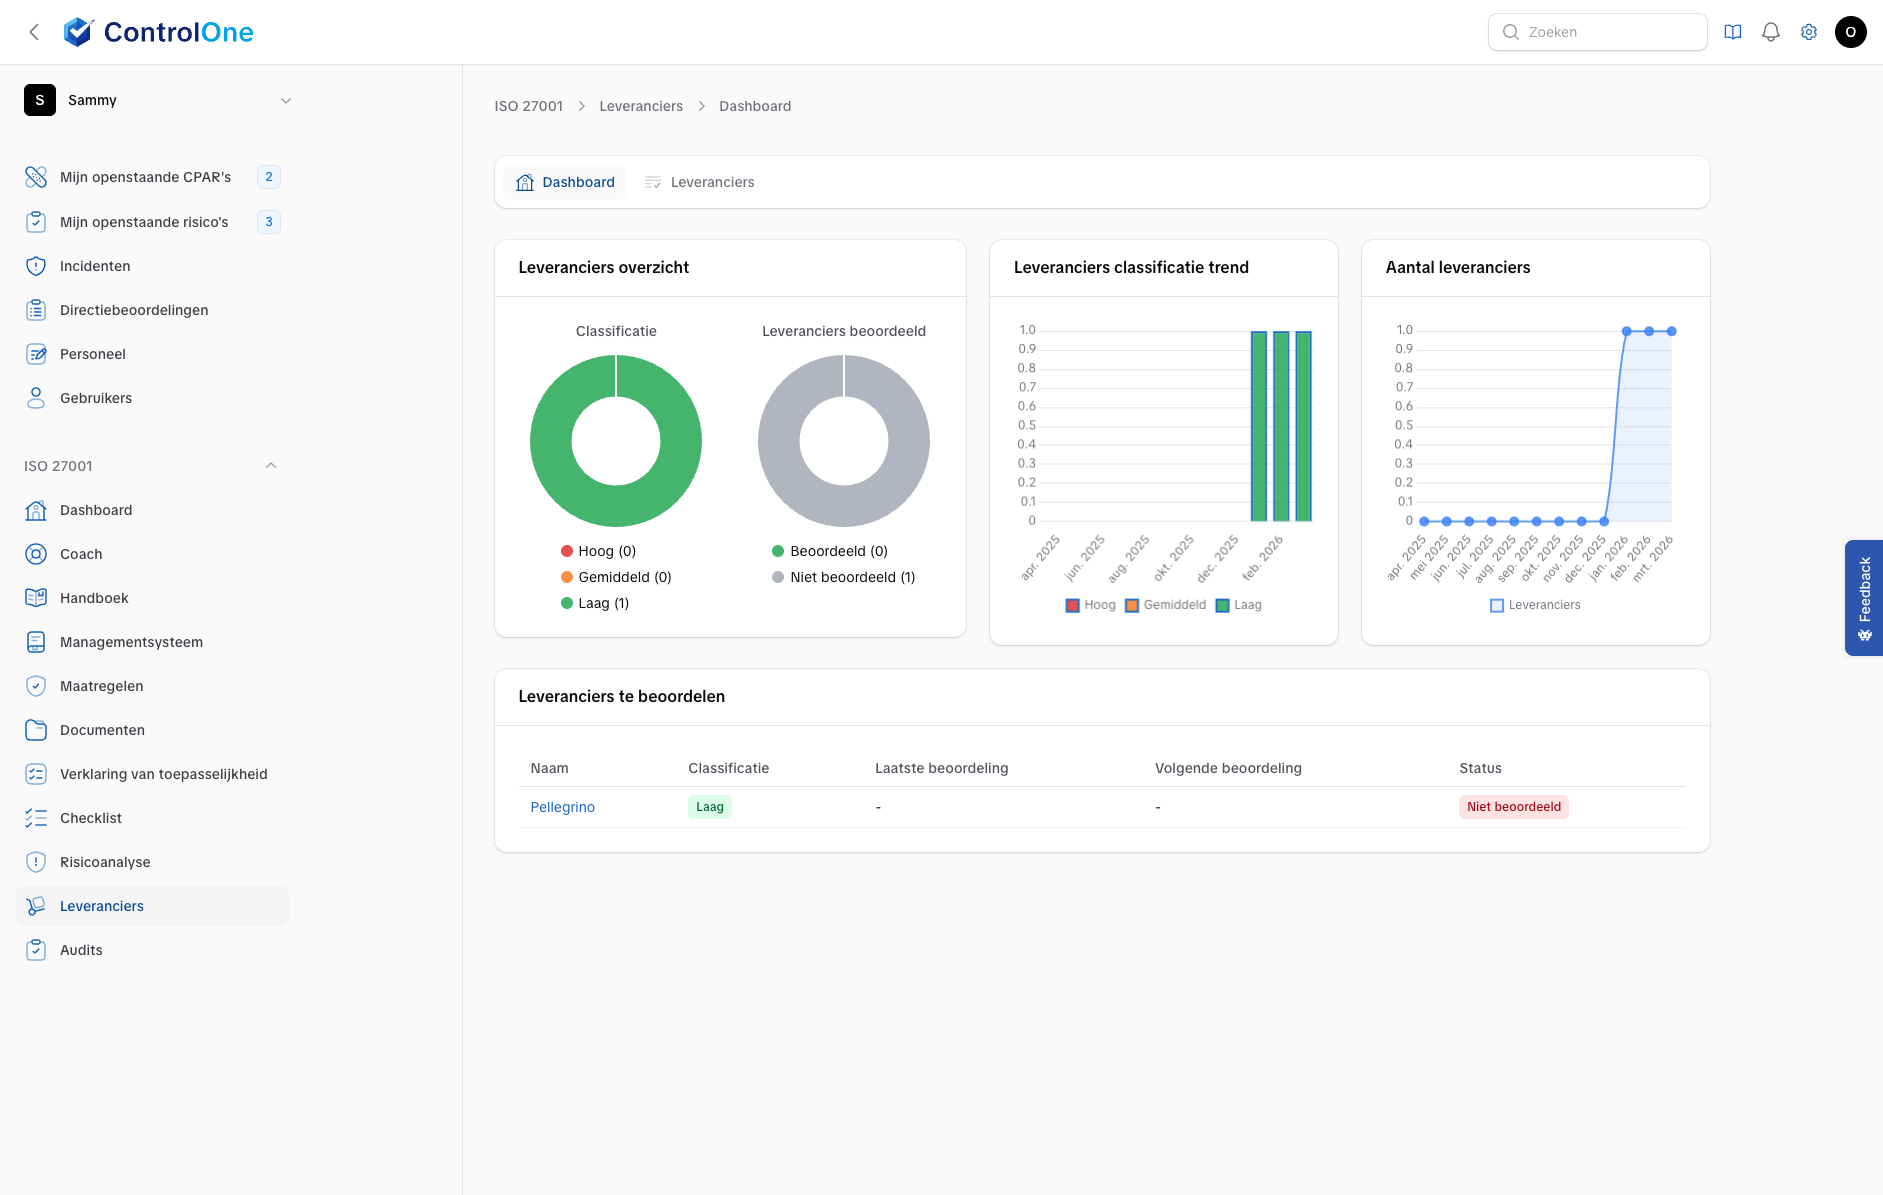
Task: Click the Handboek book icon
Action: pos(36,598)
